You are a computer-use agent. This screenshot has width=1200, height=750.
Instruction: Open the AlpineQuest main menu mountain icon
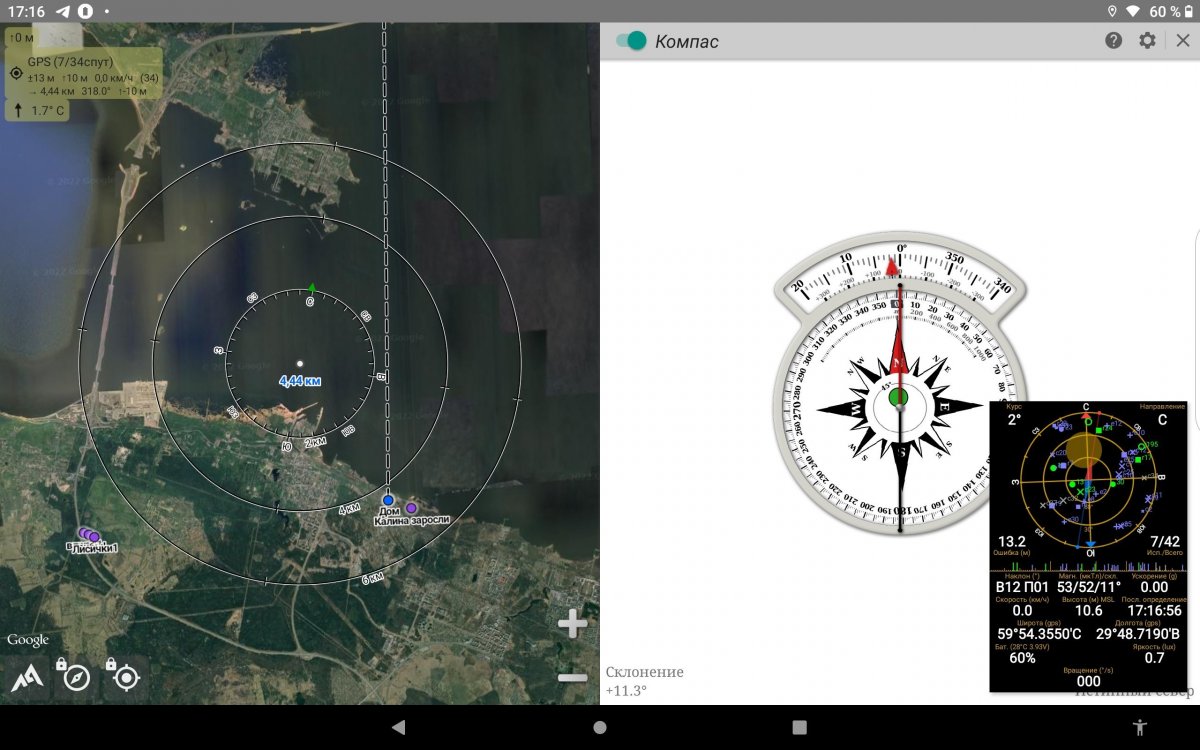tap(27, 677)
